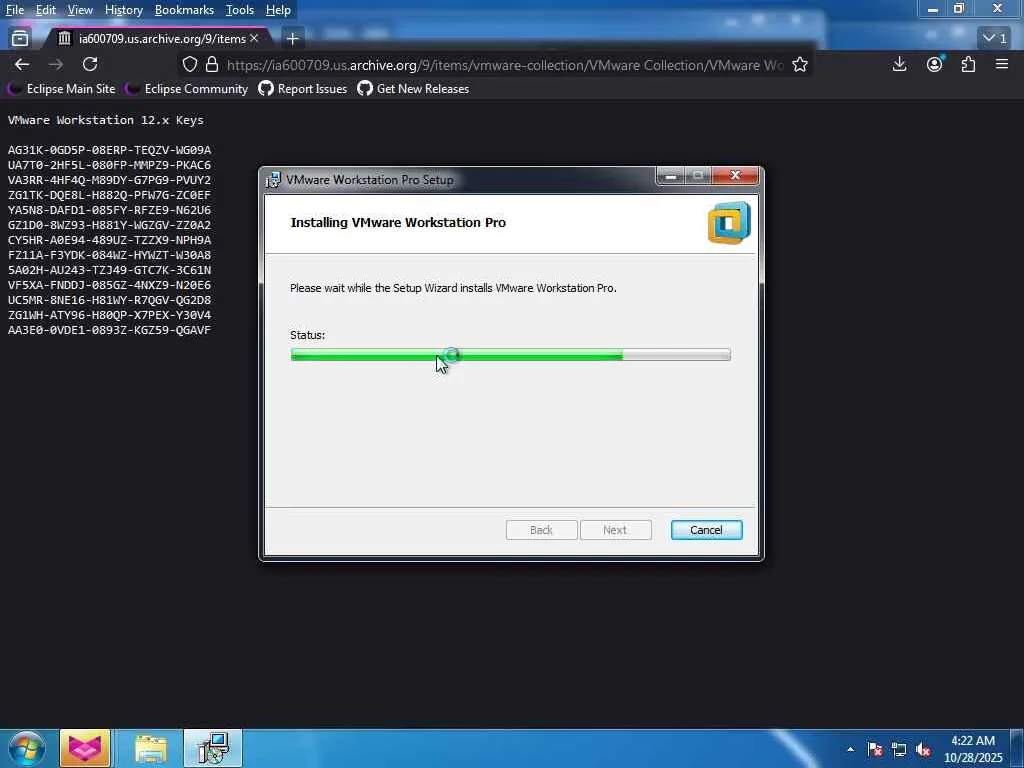Click the VMware Workstation logo in setup header
Screen dimensions: 1024x768
click(x=729, y=223)
